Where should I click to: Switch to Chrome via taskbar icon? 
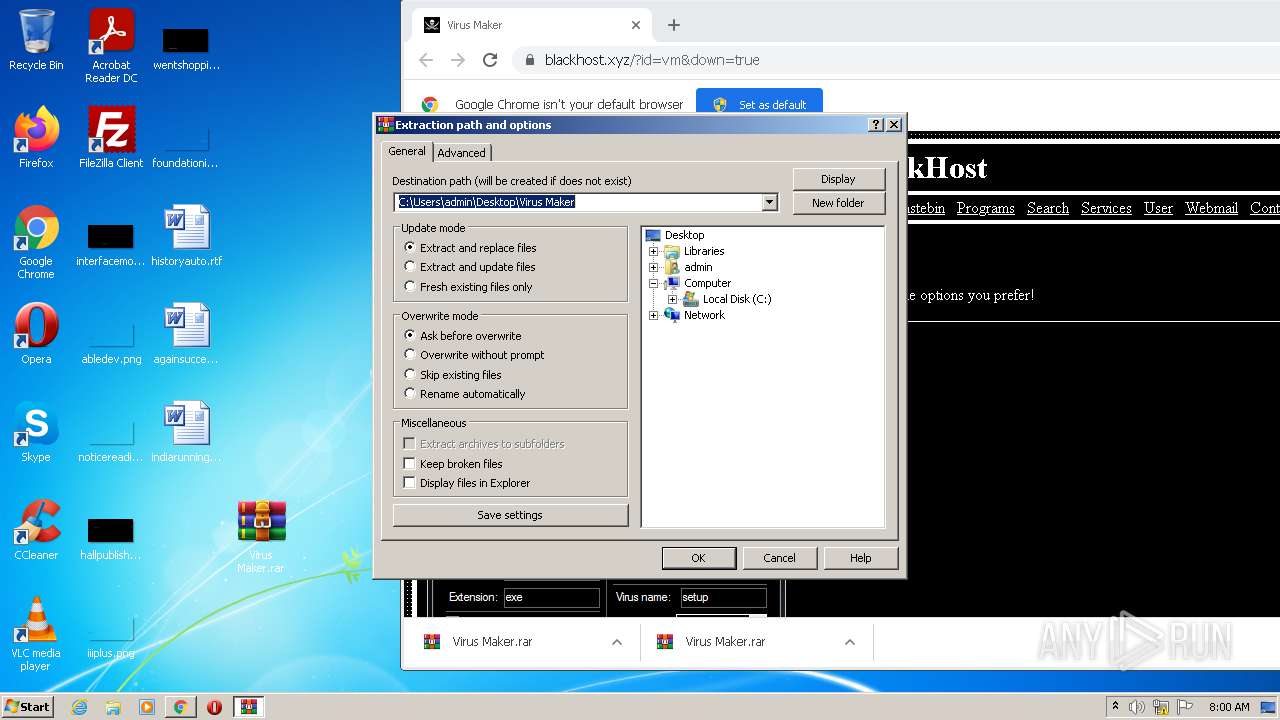pyautogui.click(x=180, y=707)
